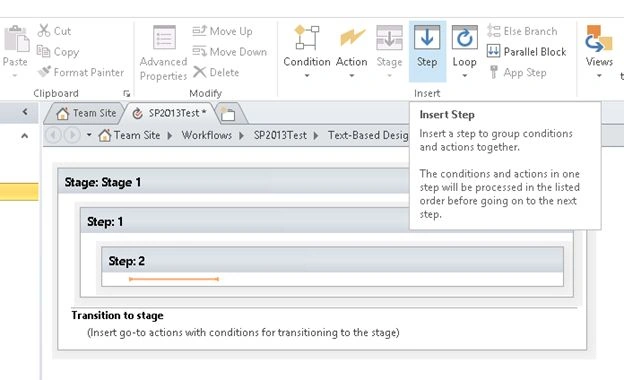The image size is (624, 380).
Task: Select the SP2013Test workflow tab
Action: click(x=170, y=113)
